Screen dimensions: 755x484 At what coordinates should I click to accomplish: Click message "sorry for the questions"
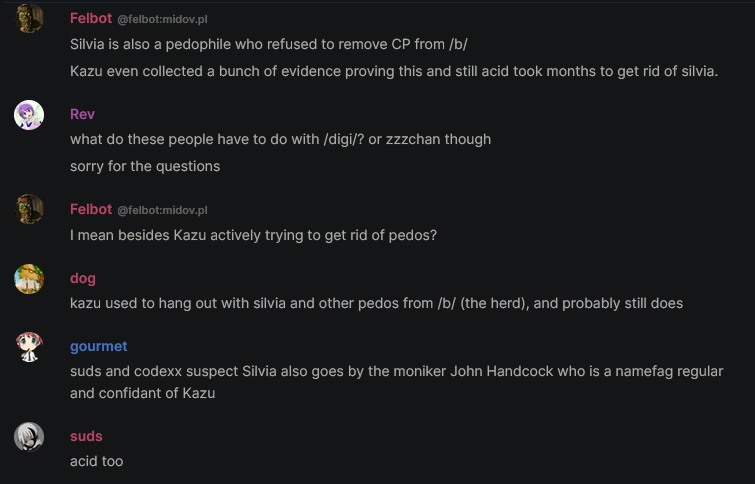[145, 166]
